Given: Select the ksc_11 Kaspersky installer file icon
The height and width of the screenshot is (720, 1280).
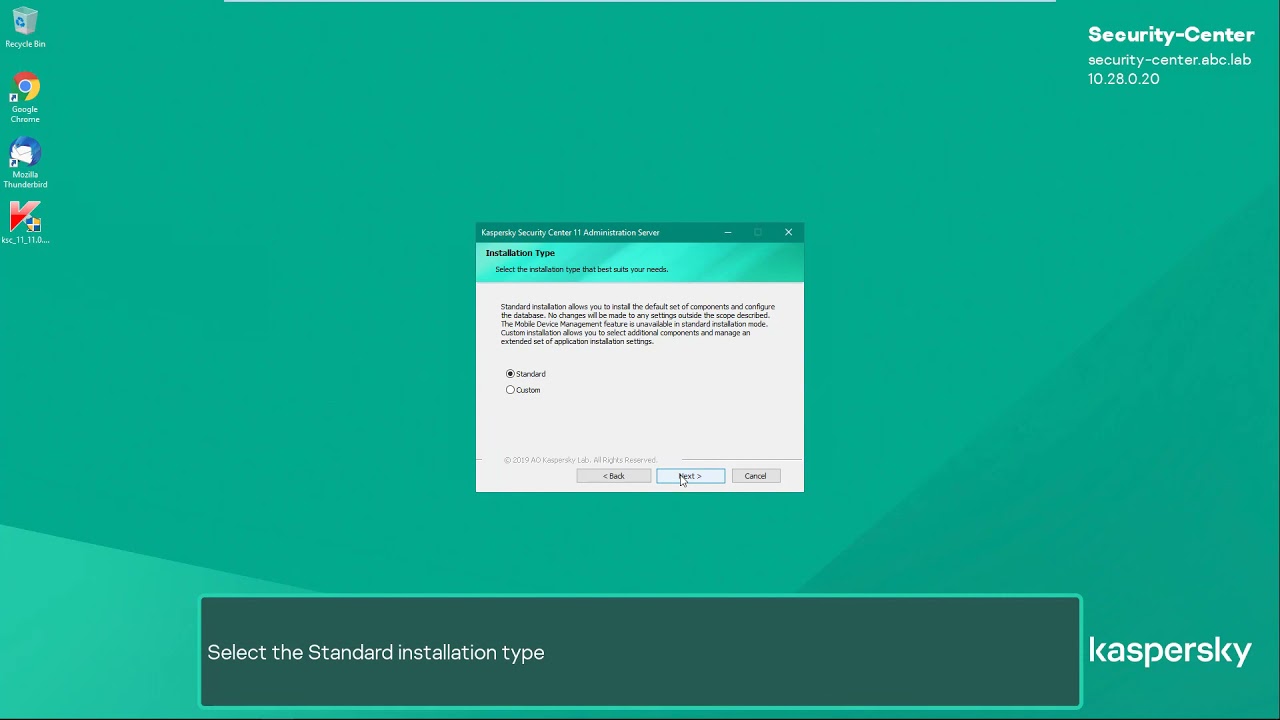Looking at the screenshot, I should pos(25,223).
